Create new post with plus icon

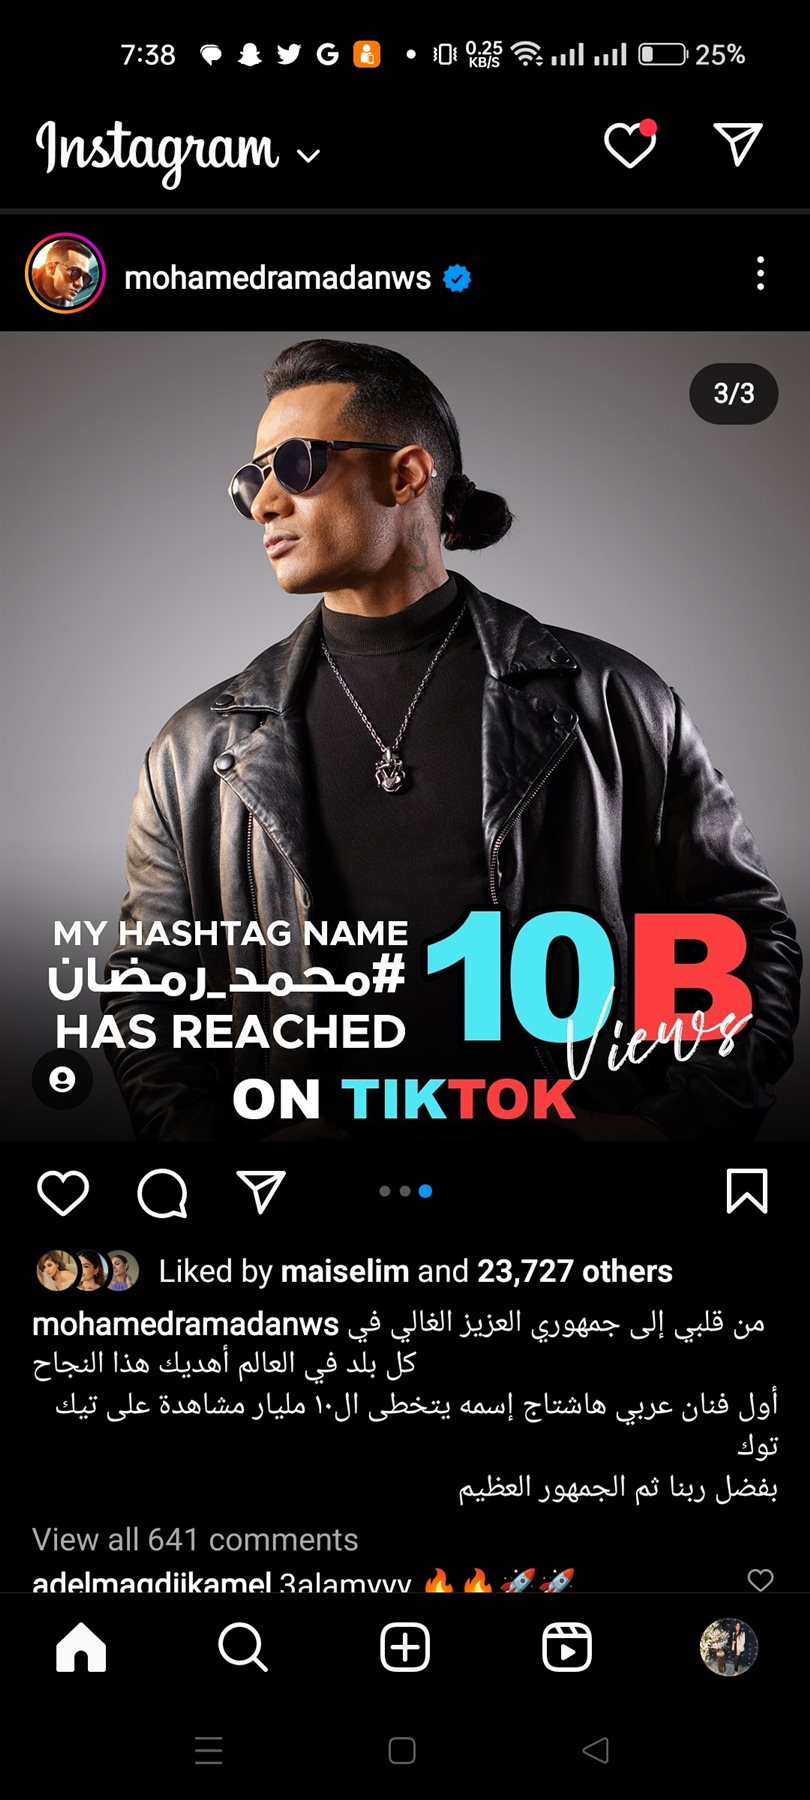click(405, 1647)
